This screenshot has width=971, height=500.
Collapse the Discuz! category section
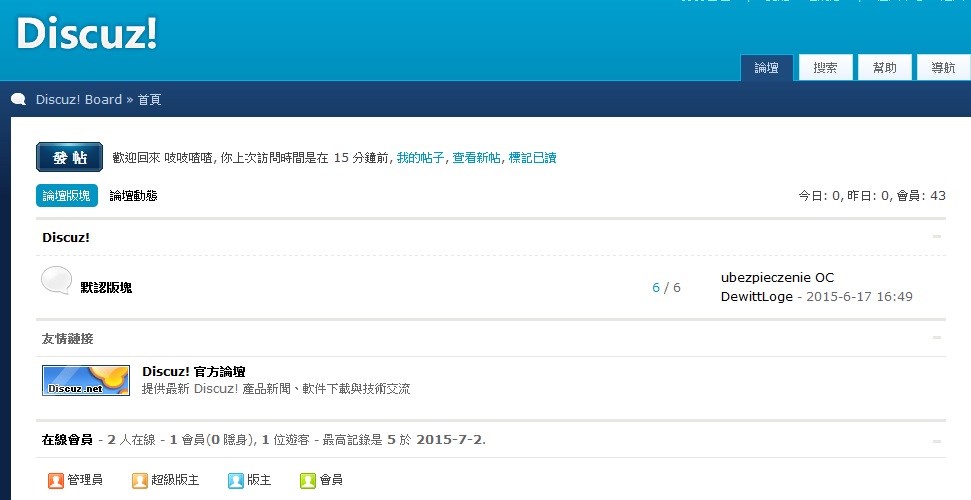[937, 237]
